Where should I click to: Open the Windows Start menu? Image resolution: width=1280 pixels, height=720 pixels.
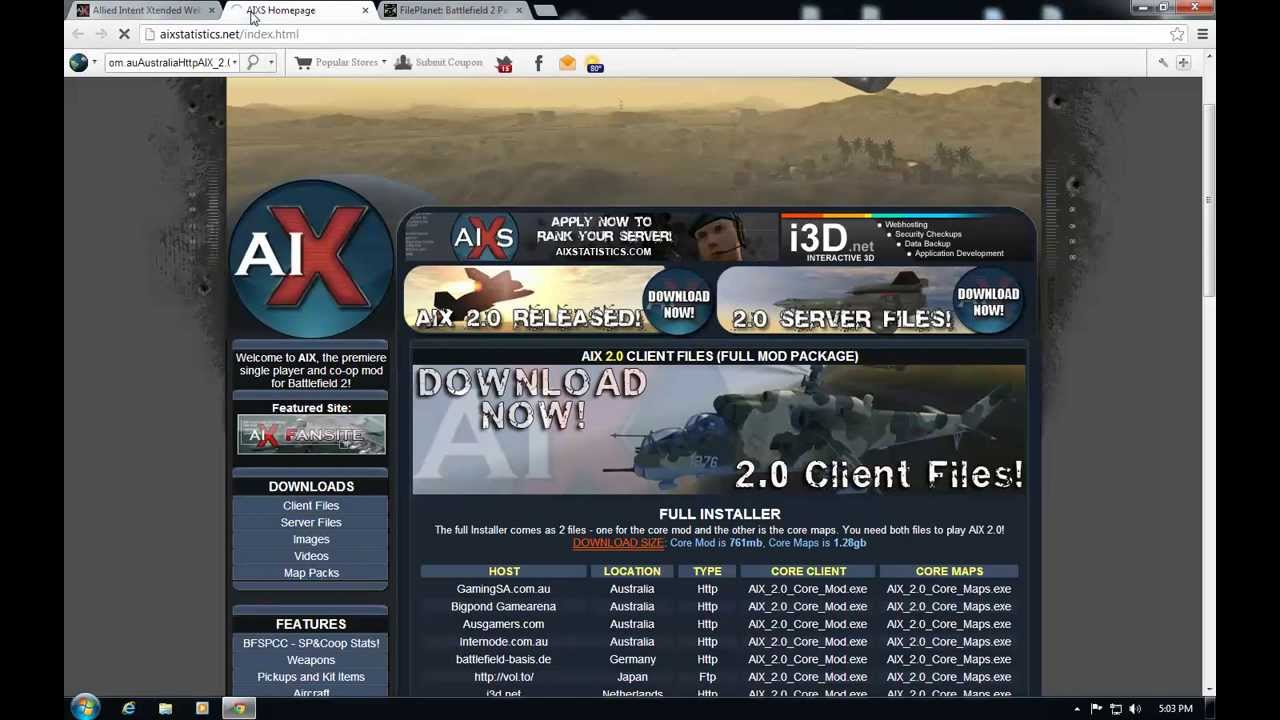[85, 708]
